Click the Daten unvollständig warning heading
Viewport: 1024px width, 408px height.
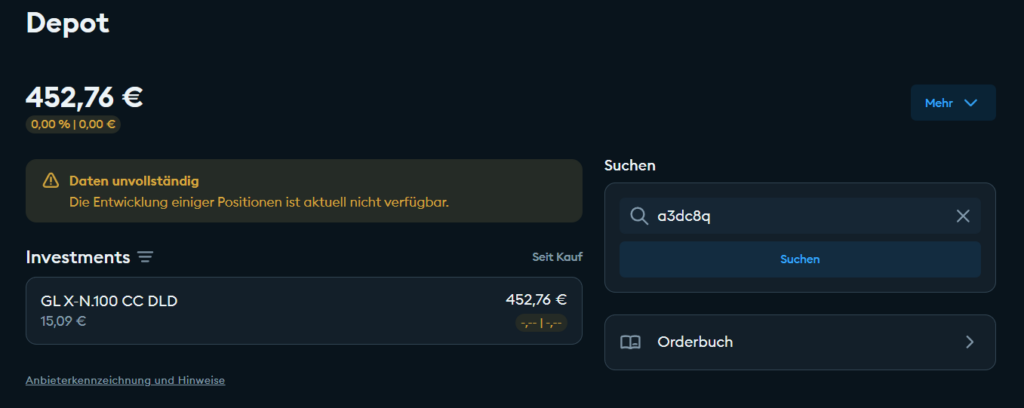click(134, 181)
